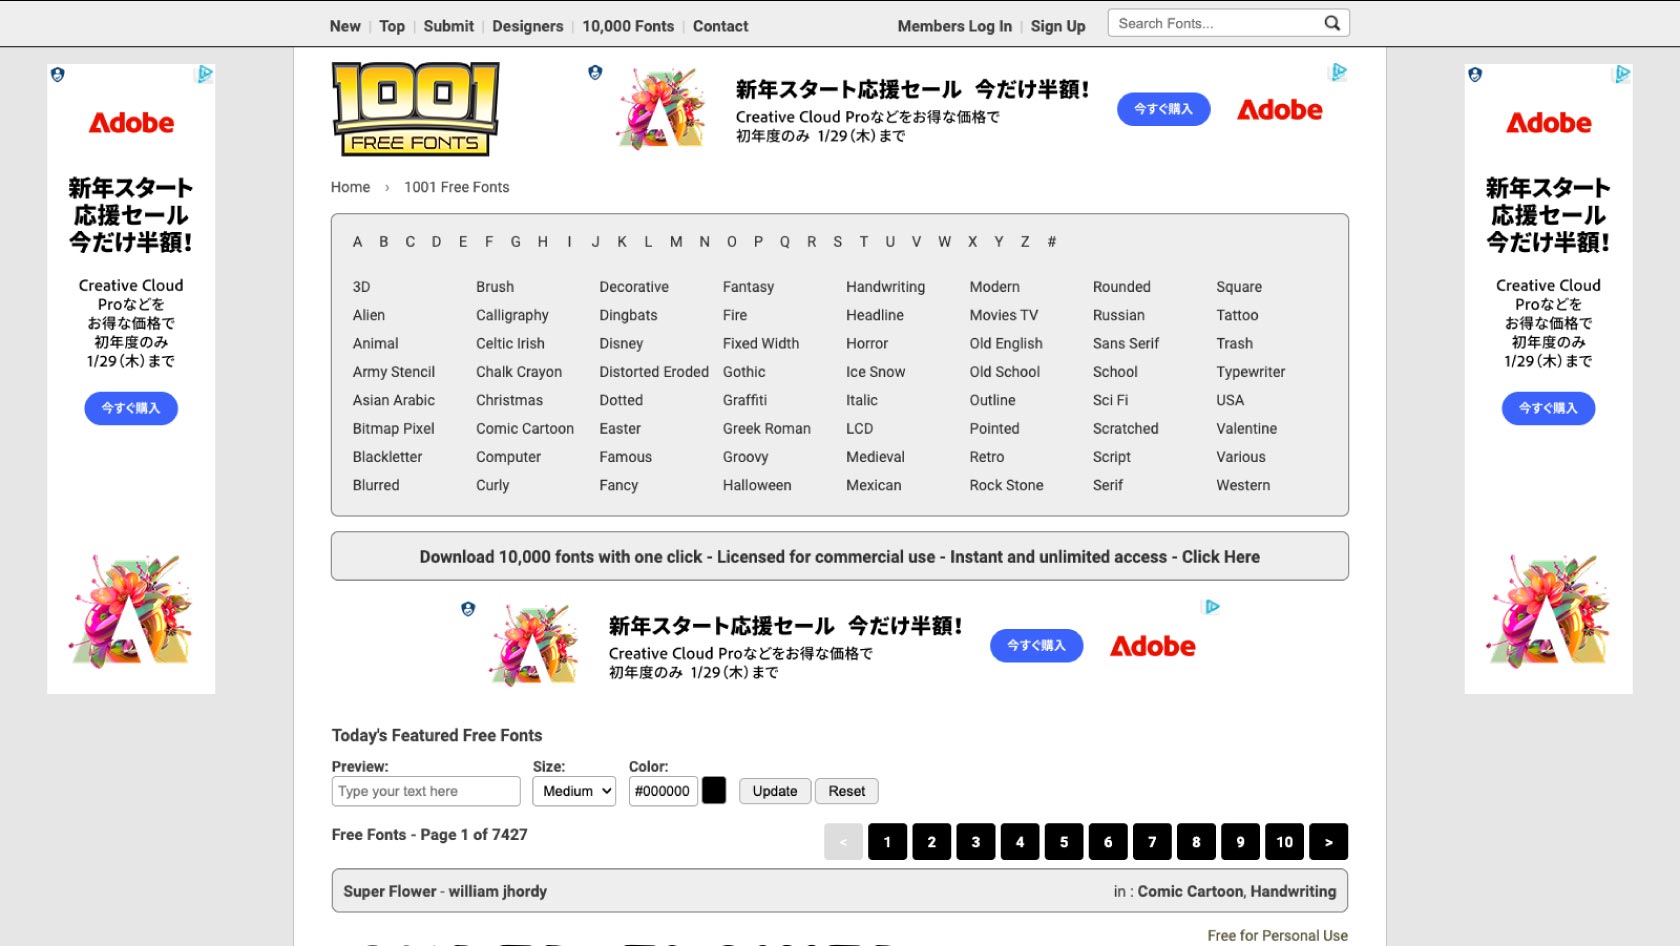Browse fonts starting with letter M
Viewport: 1680px width, 946px height.
coord(676,242)
